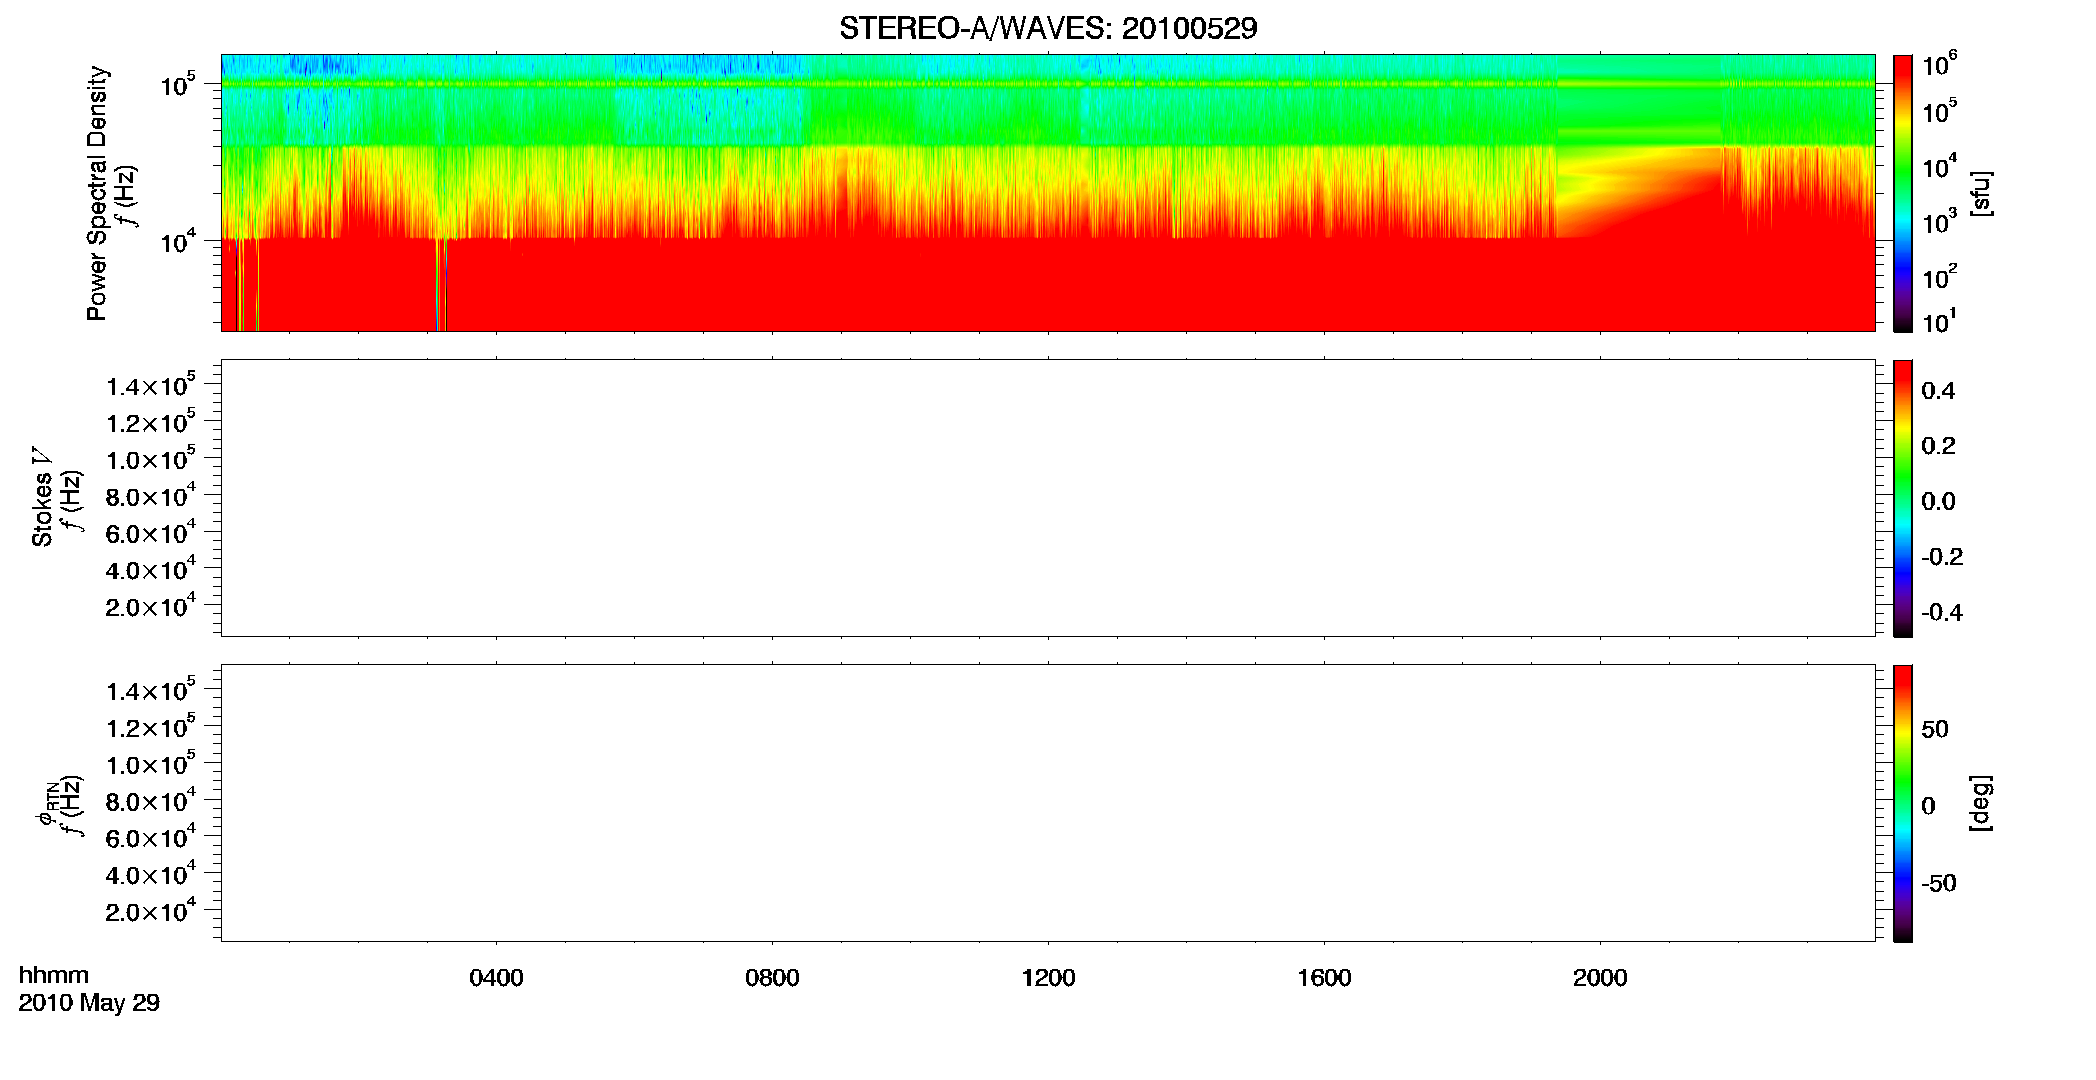Click the 0.4 value on Stokes colorbar
The image size is (2096, 1080).
(1938, 391)
